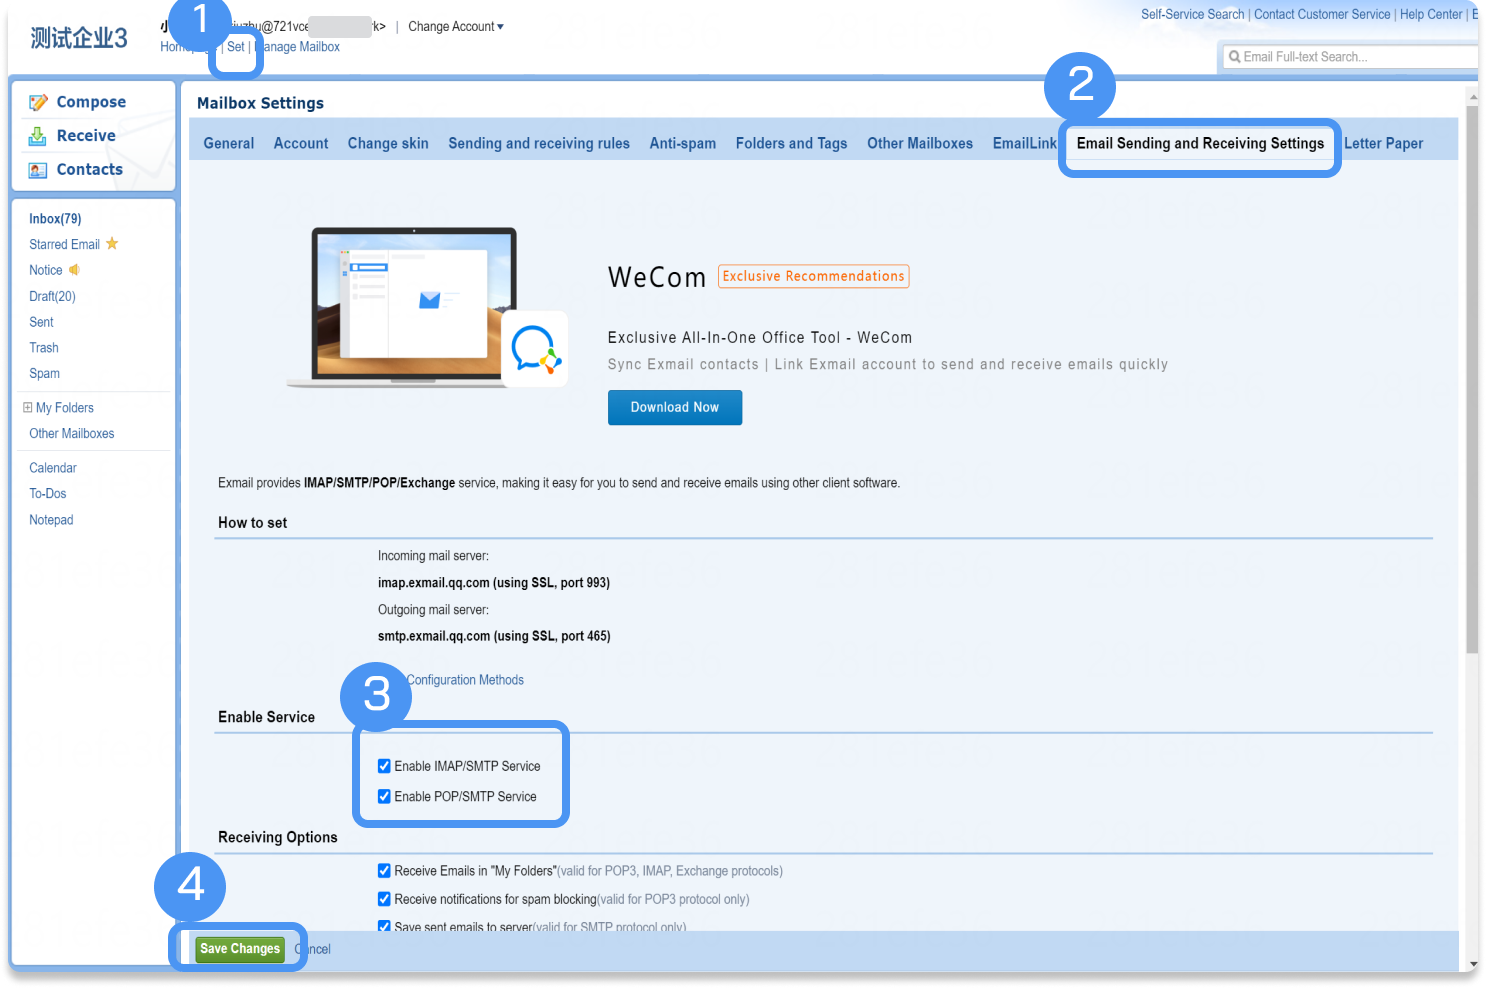Open the To-Dos link
Viewport: 1486px width, 988px height.
(48, 494)
